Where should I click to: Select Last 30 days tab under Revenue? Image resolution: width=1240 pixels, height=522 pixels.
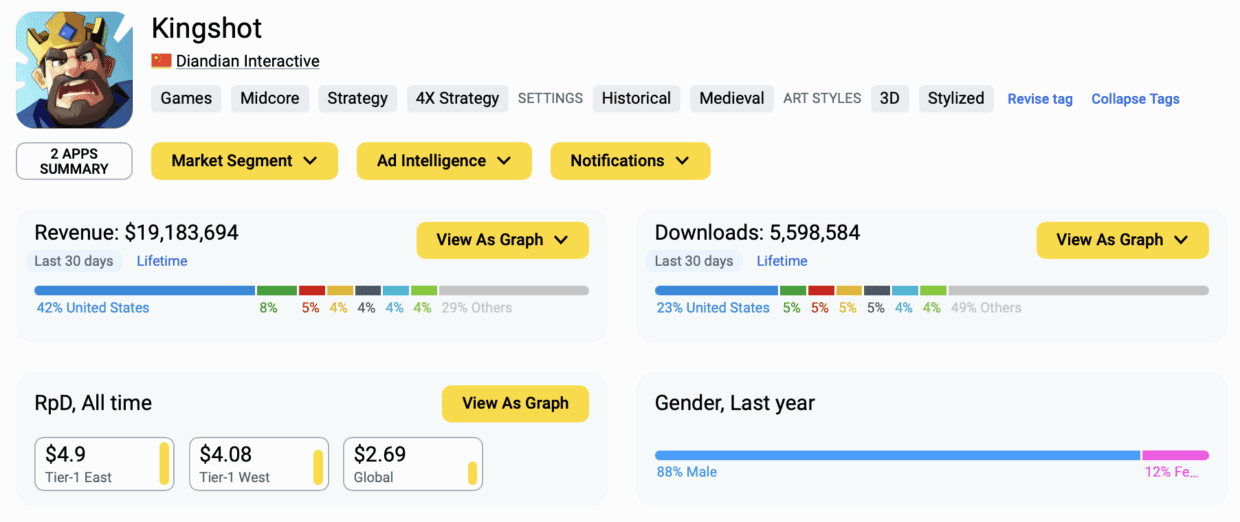pos(75,261)
